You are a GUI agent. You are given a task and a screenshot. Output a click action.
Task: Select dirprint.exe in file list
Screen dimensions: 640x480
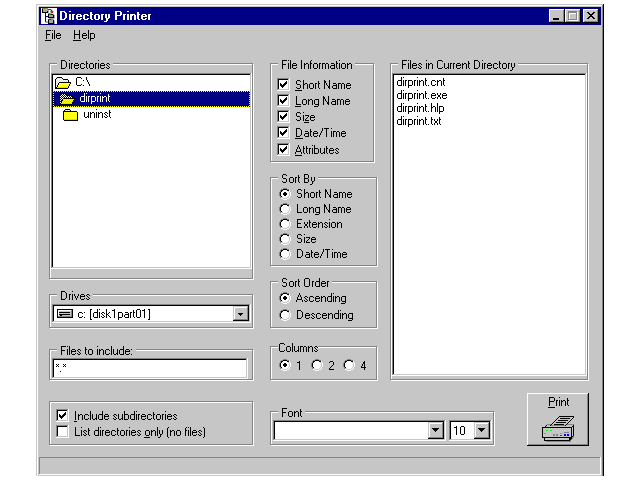coord(421,95)
